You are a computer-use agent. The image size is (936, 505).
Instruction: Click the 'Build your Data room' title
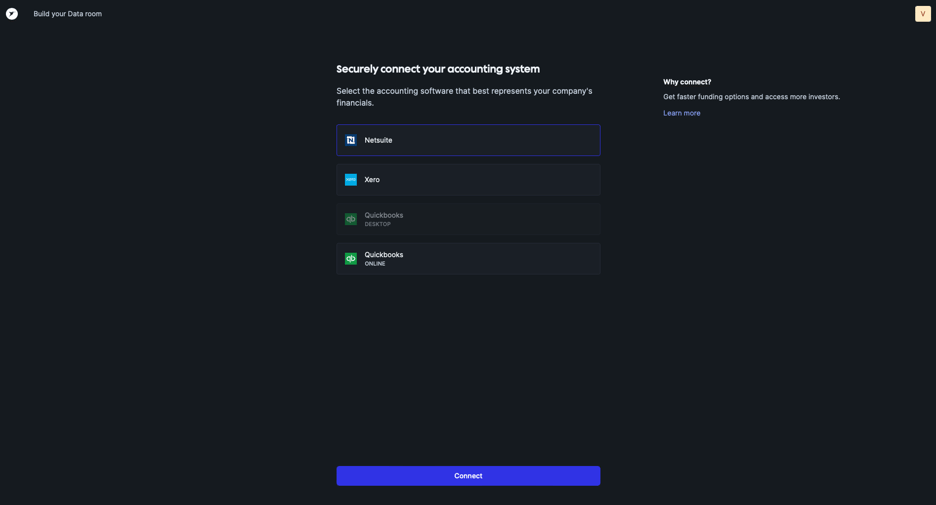pos(67,14)
